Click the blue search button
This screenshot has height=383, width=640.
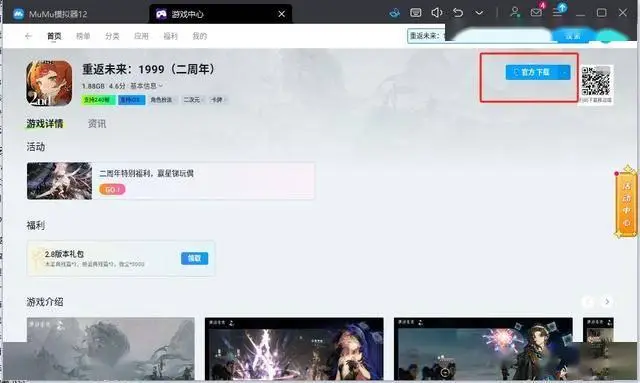point(573,36)
